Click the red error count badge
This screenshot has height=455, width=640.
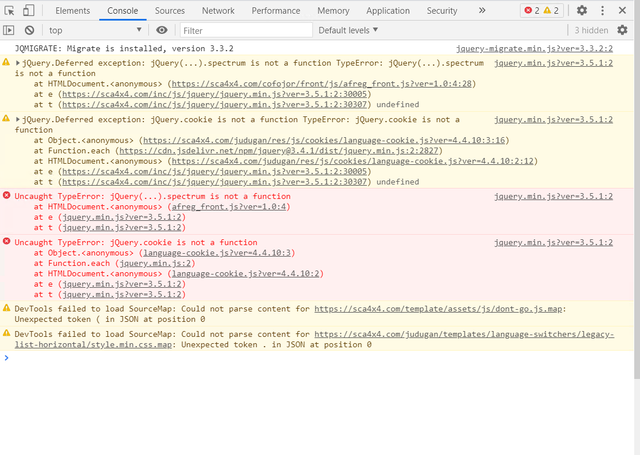(x=532, y=11)
